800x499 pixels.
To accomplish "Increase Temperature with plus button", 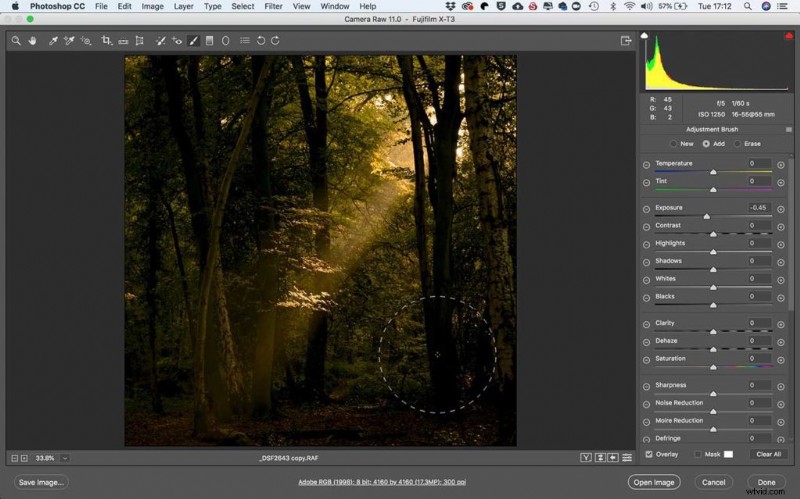I will (781, 165).
